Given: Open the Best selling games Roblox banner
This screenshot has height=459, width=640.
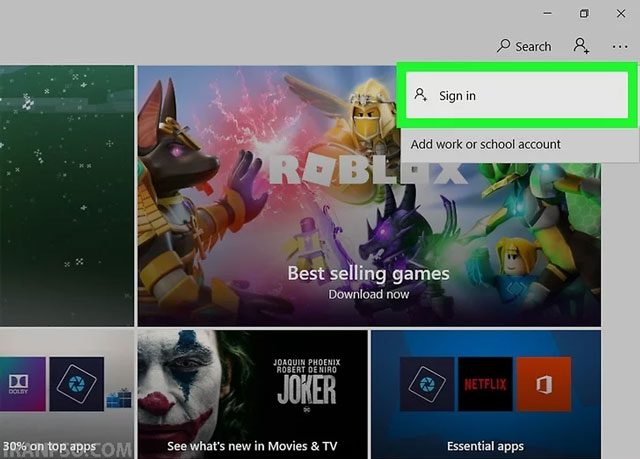Looking at the screenshot, I should tap(369, 196).
